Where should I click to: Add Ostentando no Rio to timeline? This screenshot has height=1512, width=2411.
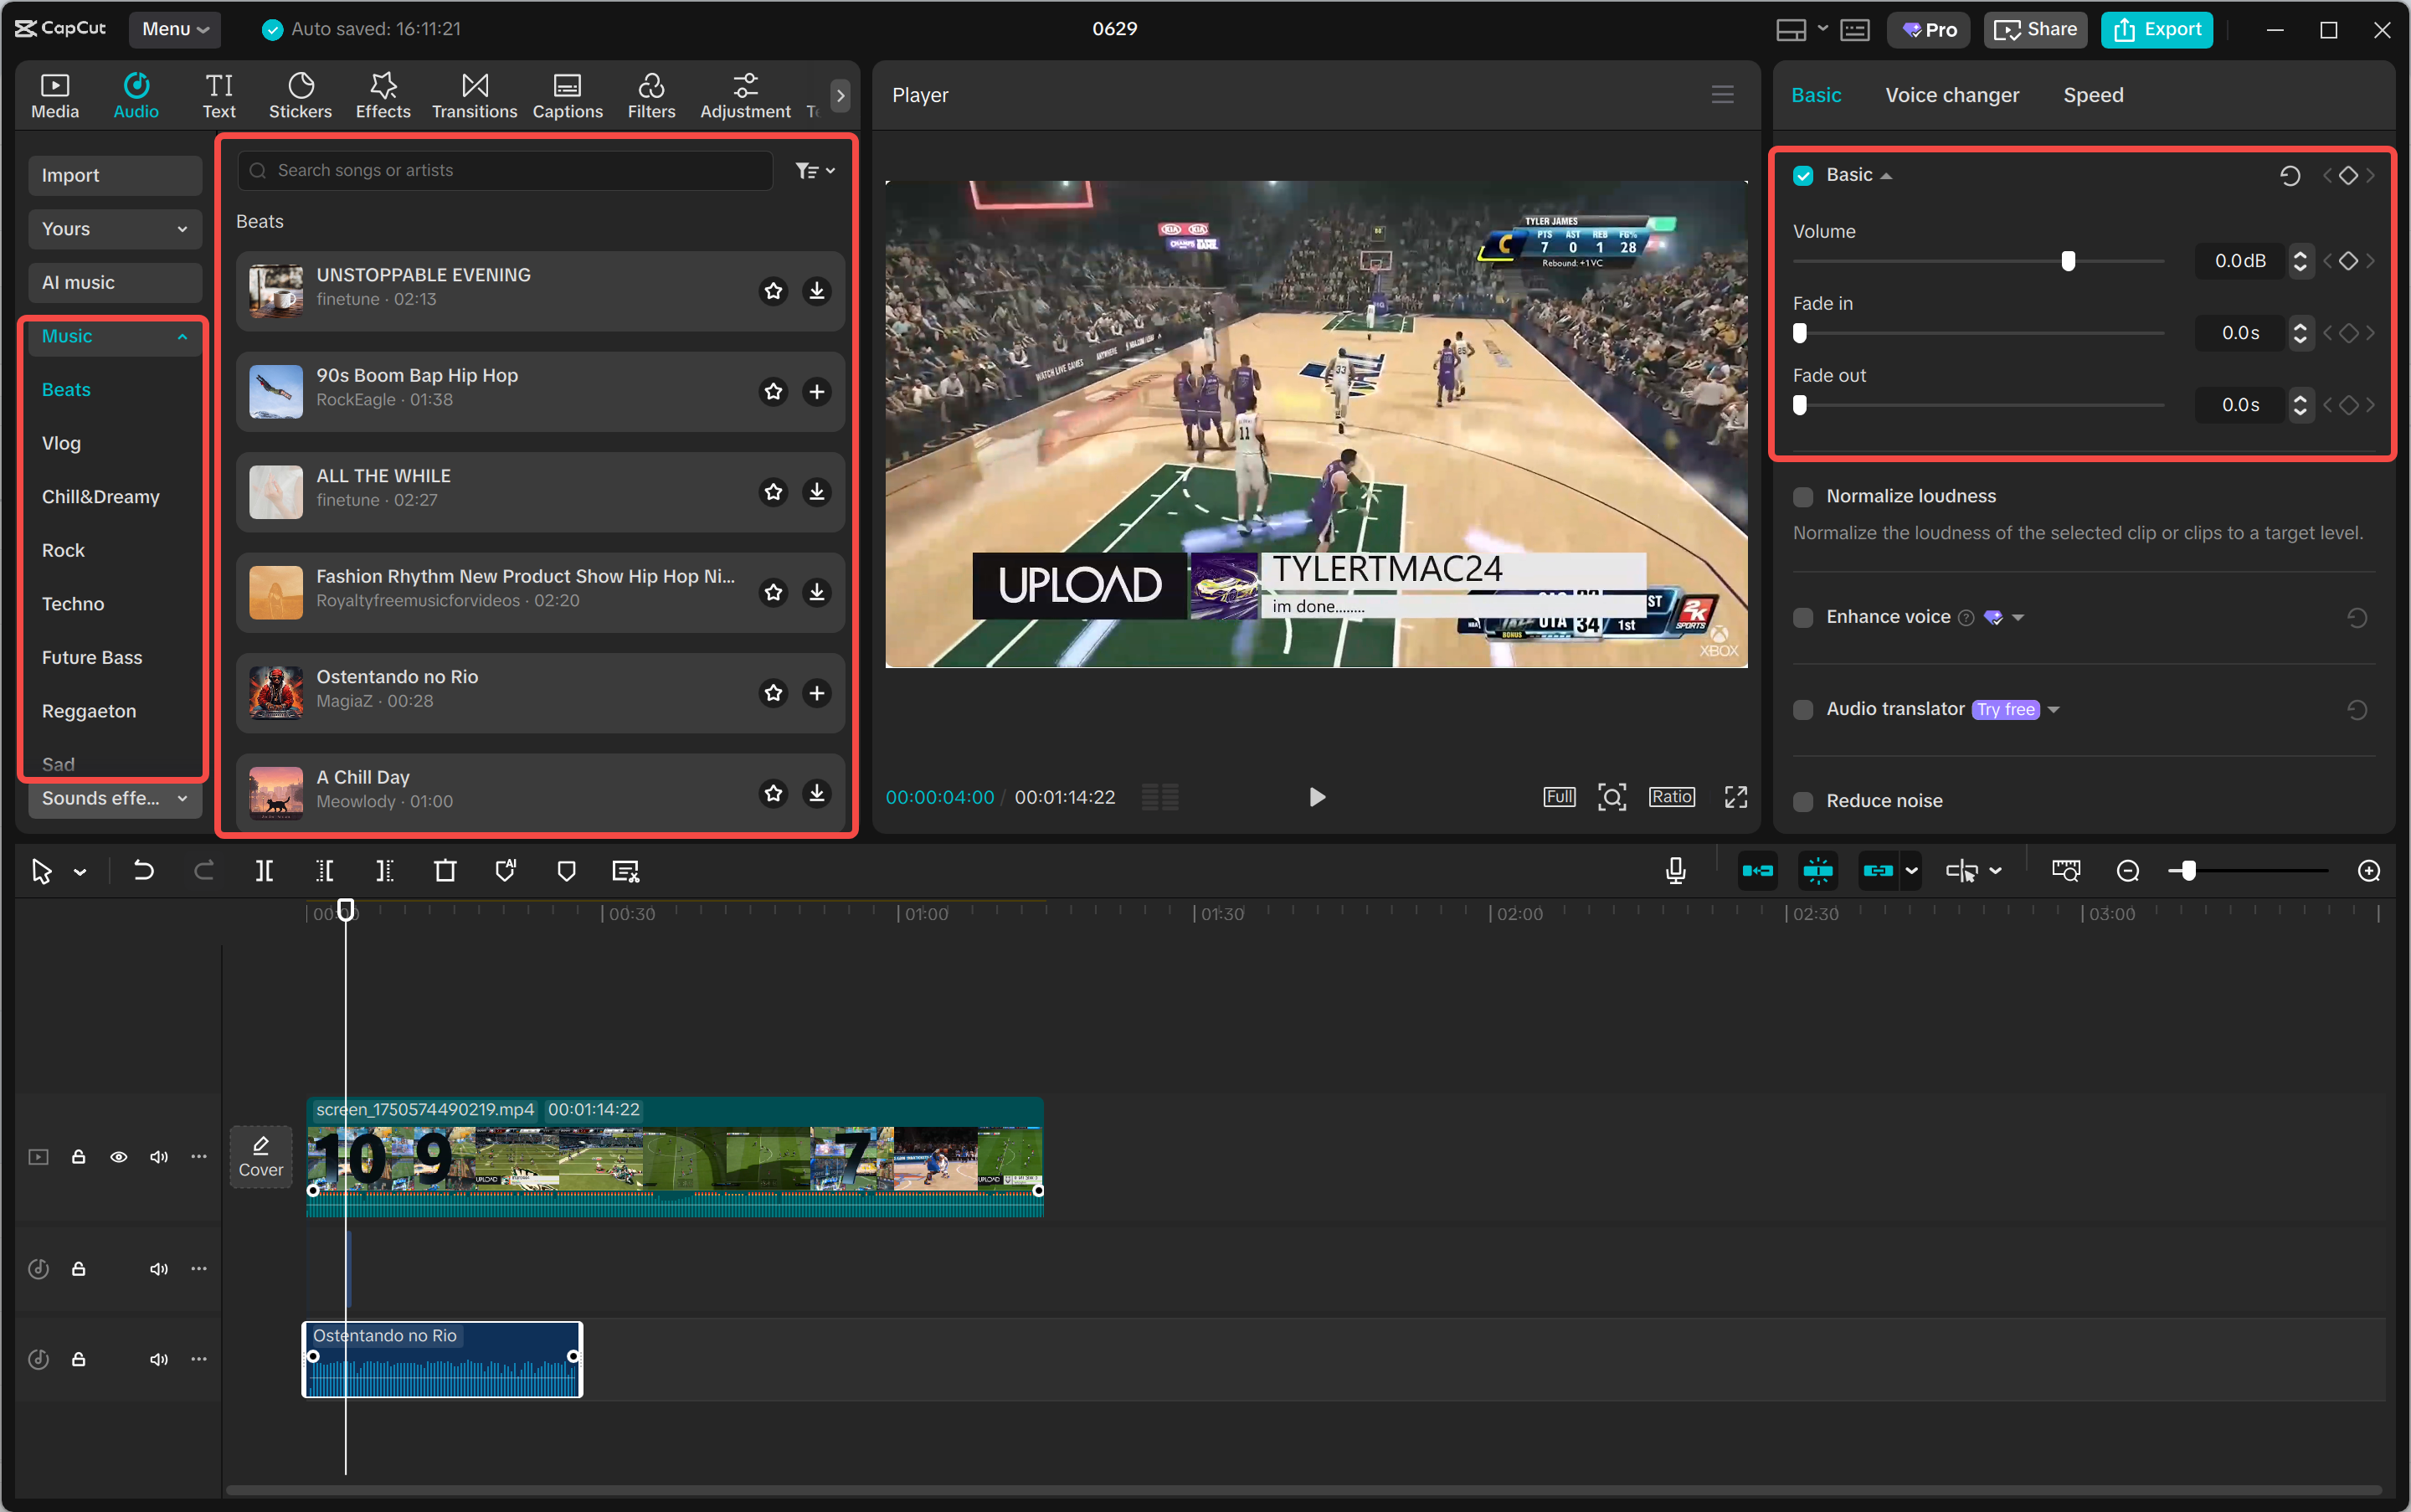817,693
